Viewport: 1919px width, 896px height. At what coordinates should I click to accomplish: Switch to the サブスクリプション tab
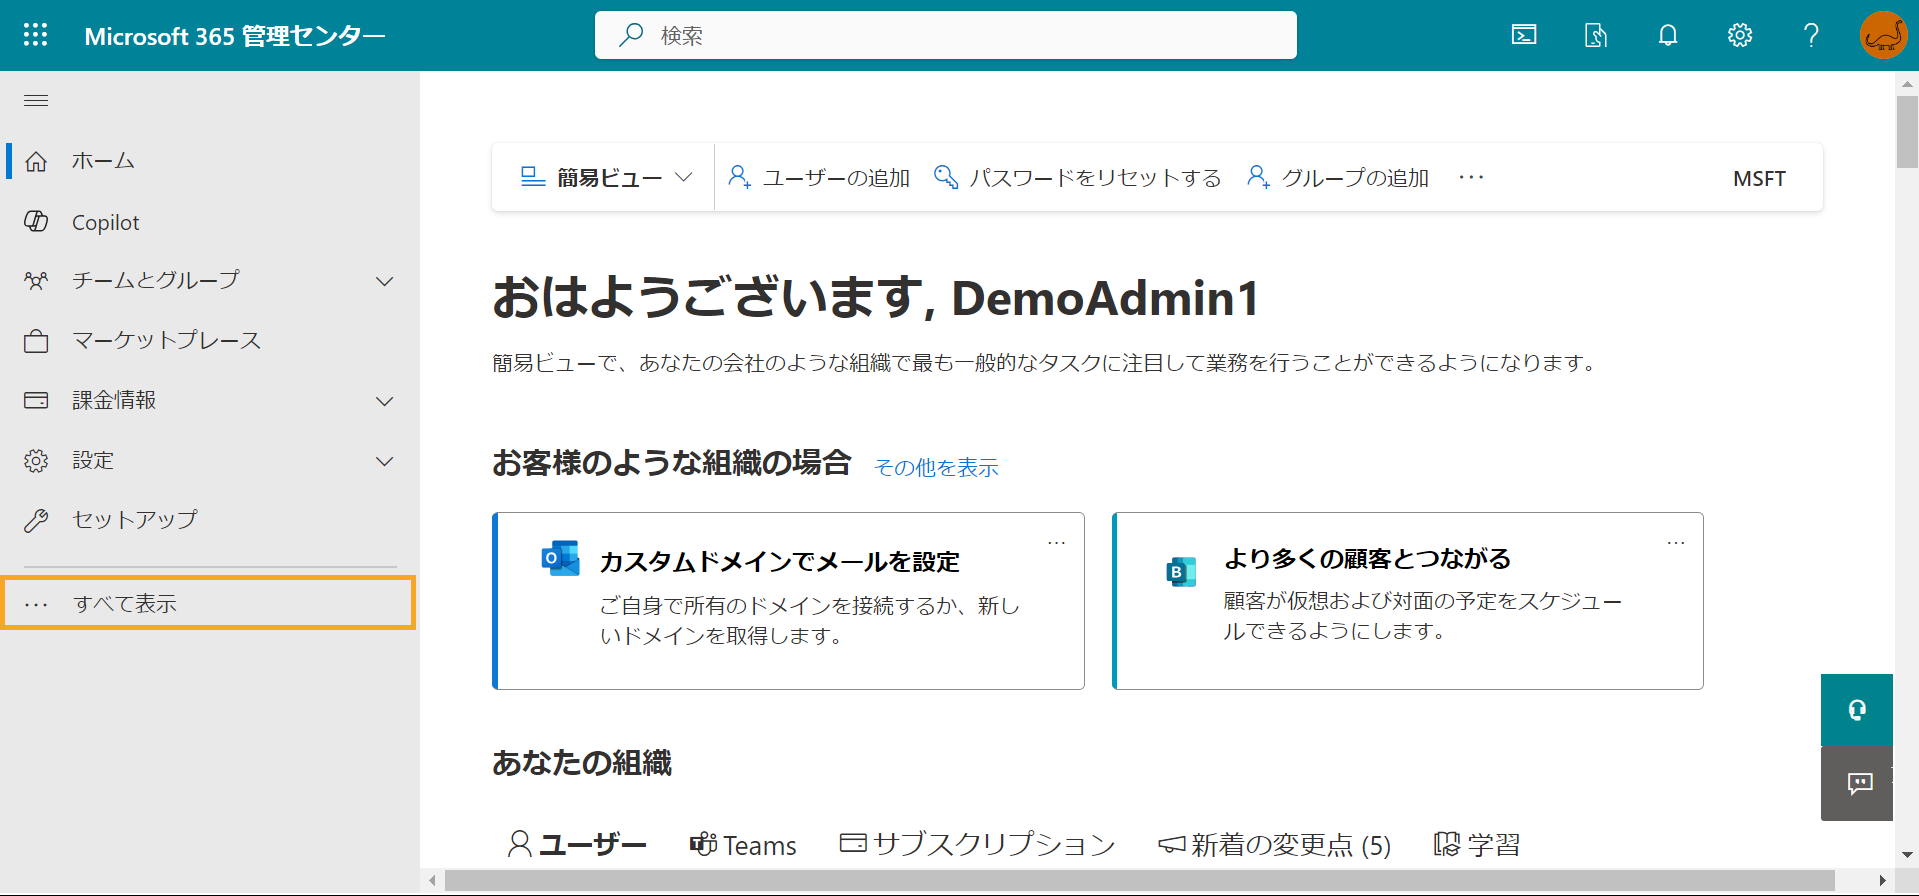click(977, 845)
